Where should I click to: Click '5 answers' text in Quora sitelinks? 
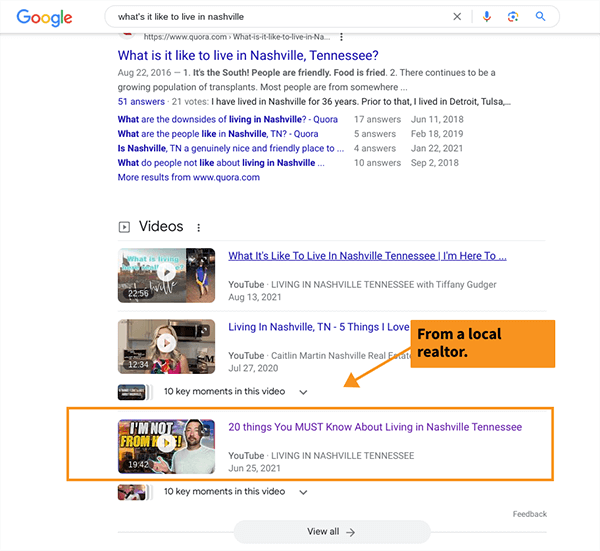click(x=375, y=134)
